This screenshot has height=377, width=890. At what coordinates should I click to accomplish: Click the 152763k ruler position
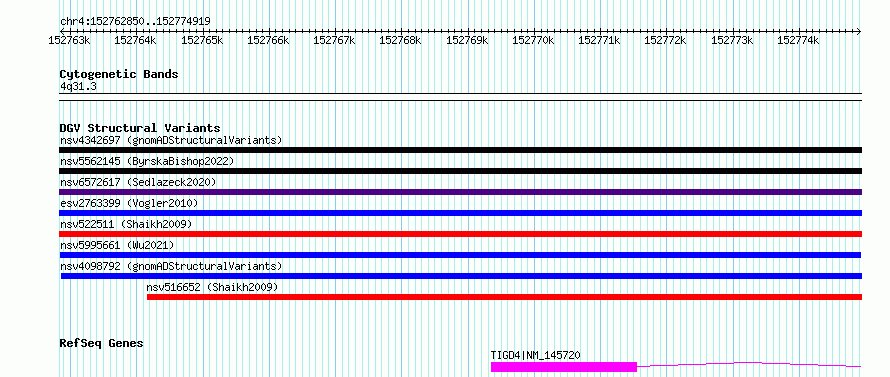tap(69, 40)
